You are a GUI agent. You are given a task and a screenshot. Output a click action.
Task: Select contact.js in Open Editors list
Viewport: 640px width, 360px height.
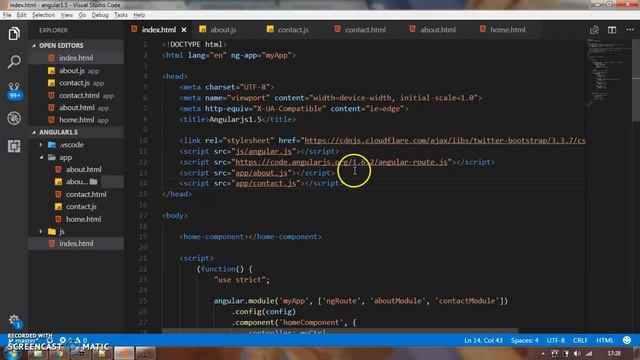point(76,83)
